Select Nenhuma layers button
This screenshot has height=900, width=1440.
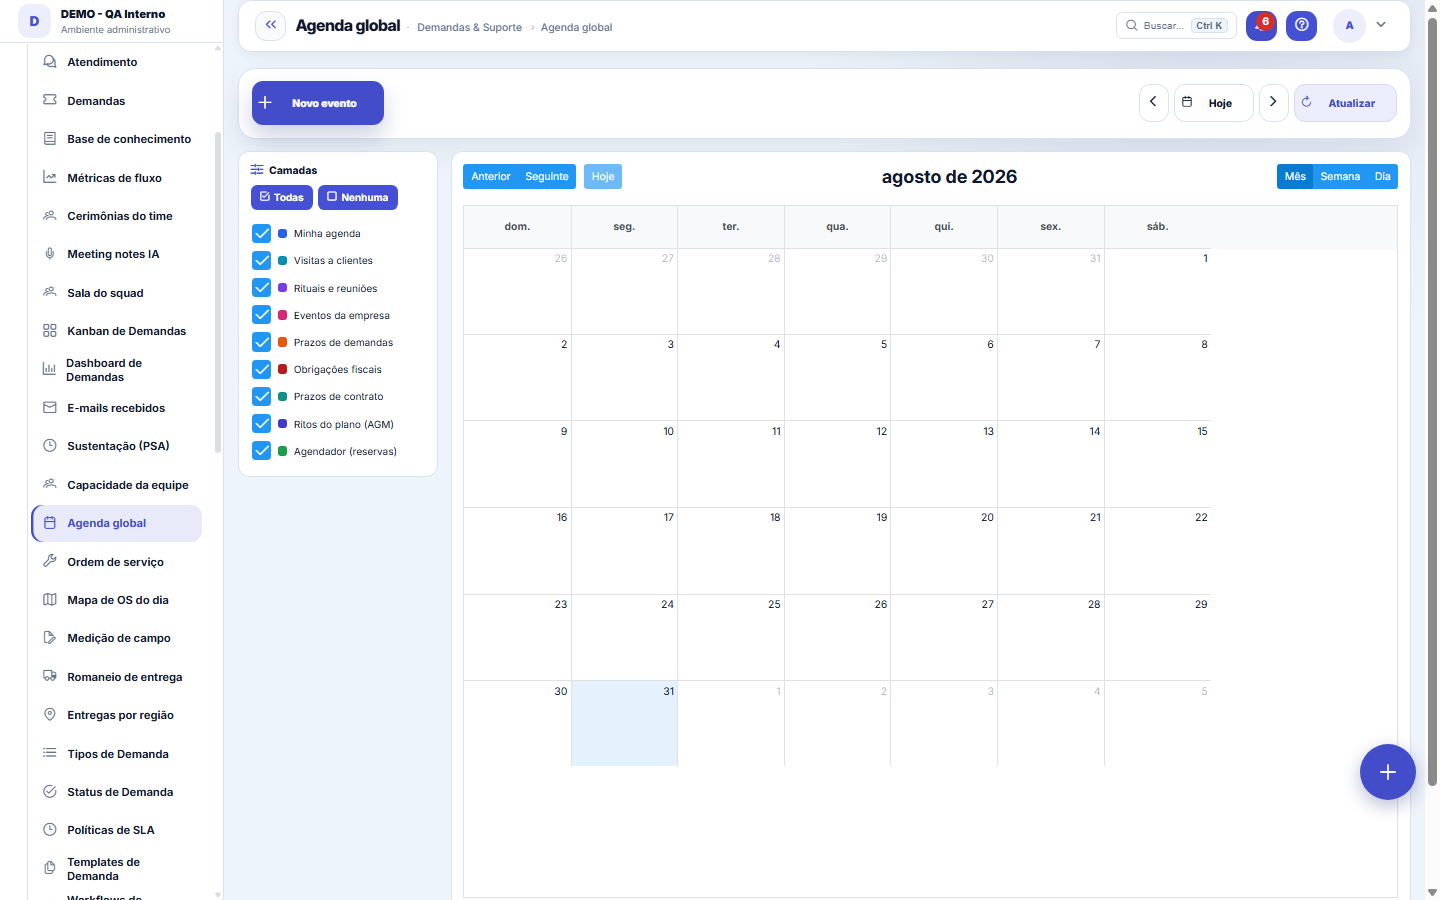point(358,197)
